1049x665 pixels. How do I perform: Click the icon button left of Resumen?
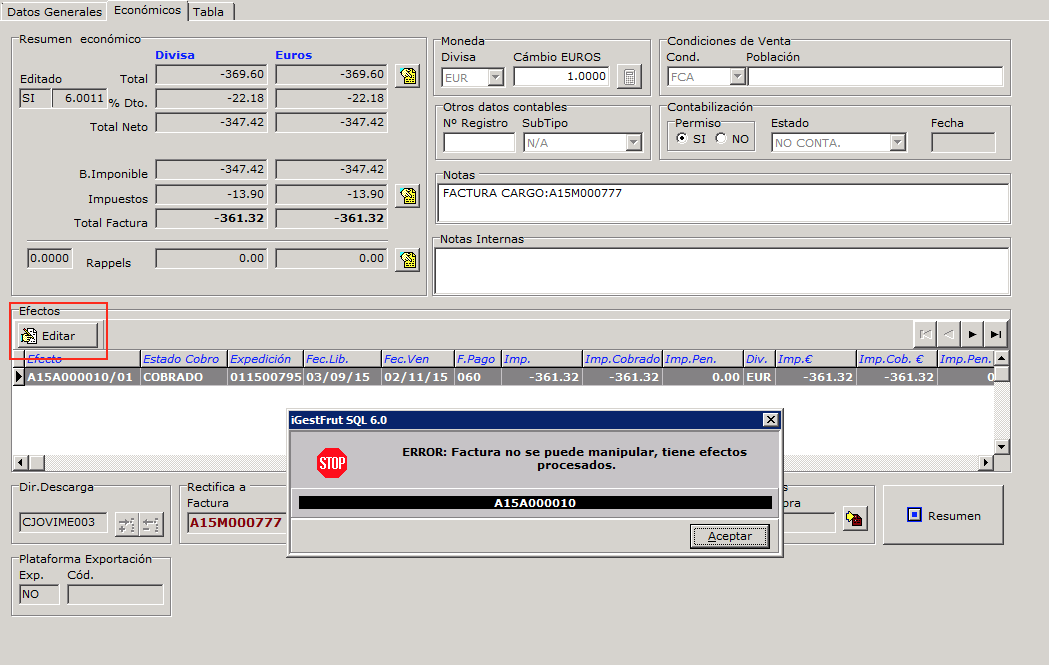pyautogui.click(x=854, y=518)
